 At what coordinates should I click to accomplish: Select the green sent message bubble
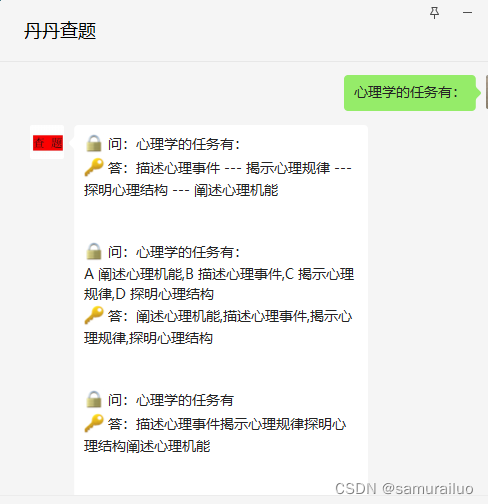click(x=410, y=93)
